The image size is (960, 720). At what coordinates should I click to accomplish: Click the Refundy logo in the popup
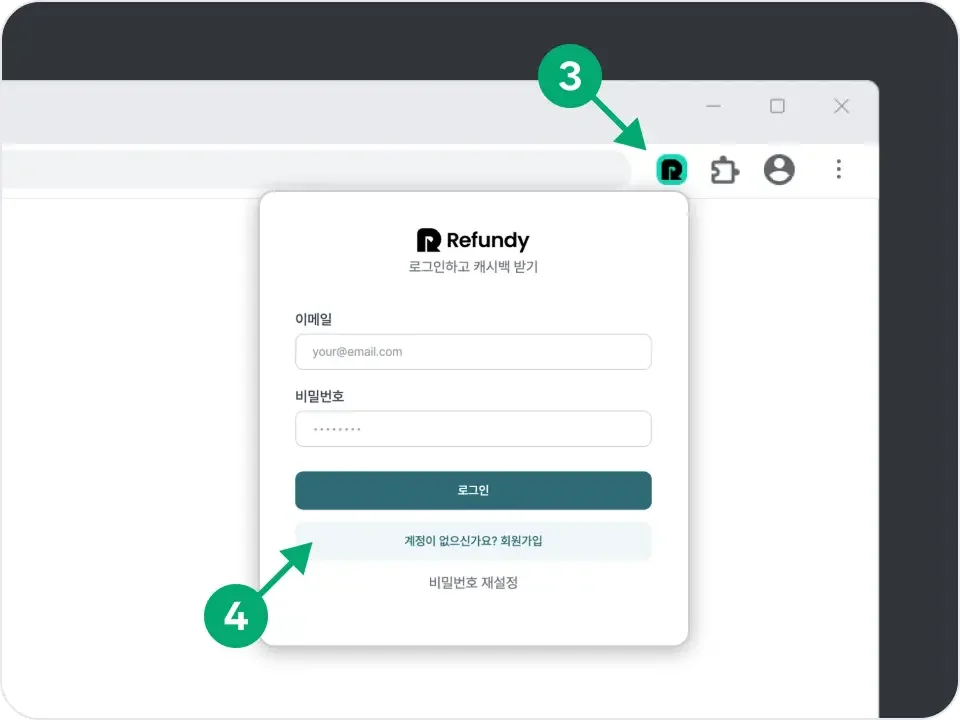point(473,240)
